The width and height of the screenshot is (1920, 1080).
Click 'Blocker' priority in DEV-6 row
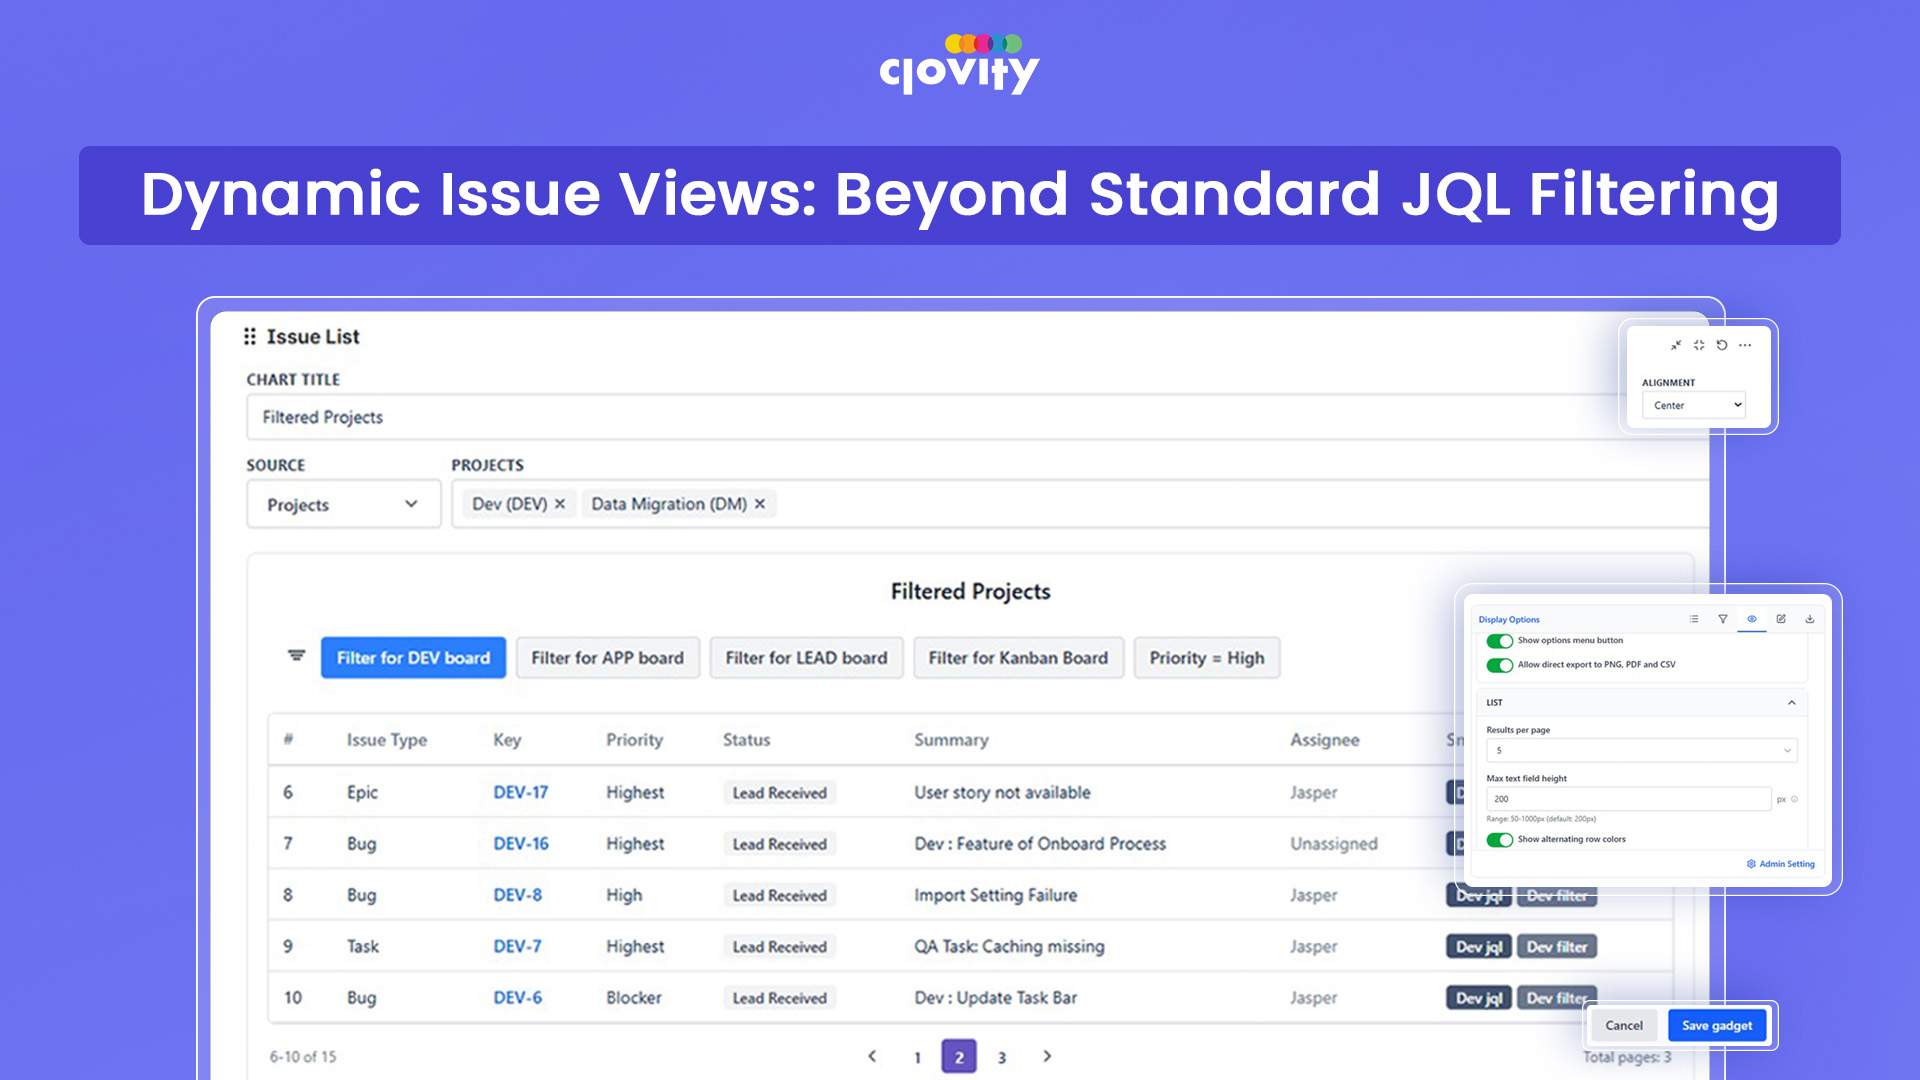pyautogui.click(x=633, y=998)
